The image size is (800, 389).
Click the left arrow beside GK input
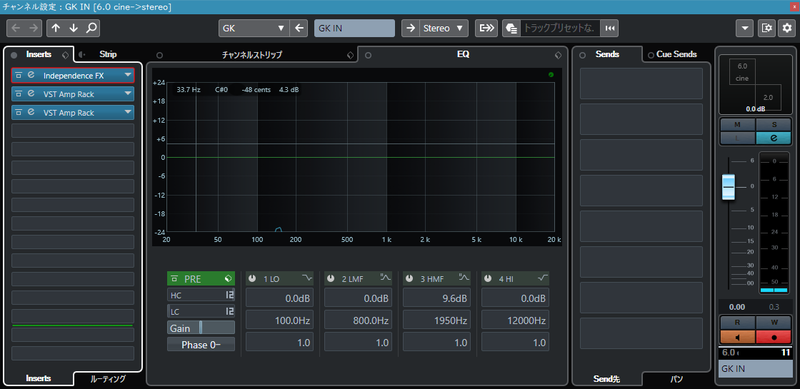click(x=299, y=29)
